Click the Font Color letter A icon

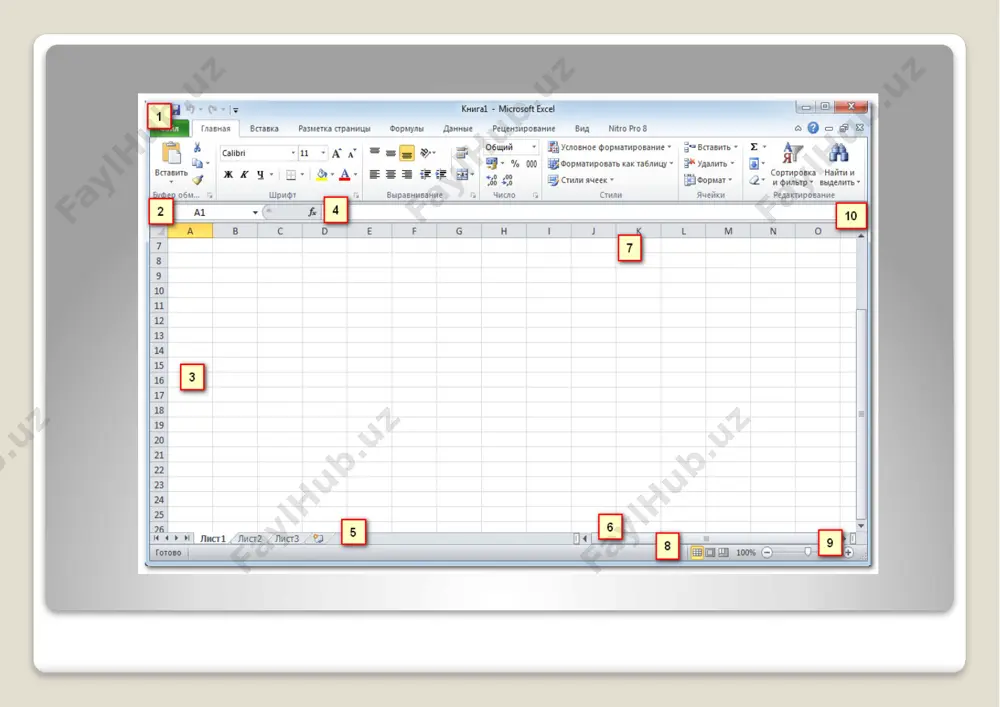tap(344, 174)
